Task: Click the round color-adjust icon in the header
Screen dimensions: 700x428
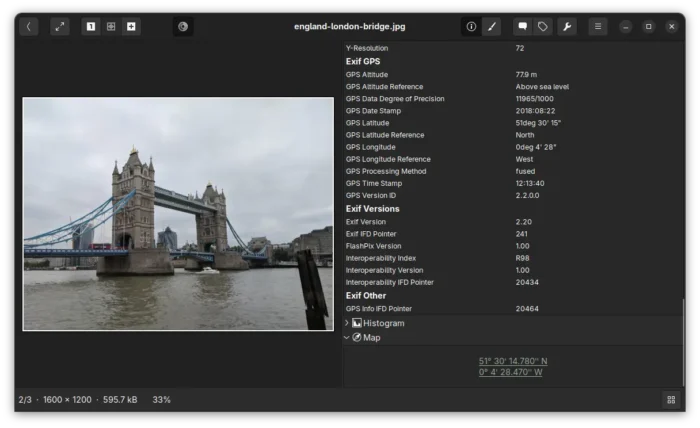Action: tap(183, 26)
